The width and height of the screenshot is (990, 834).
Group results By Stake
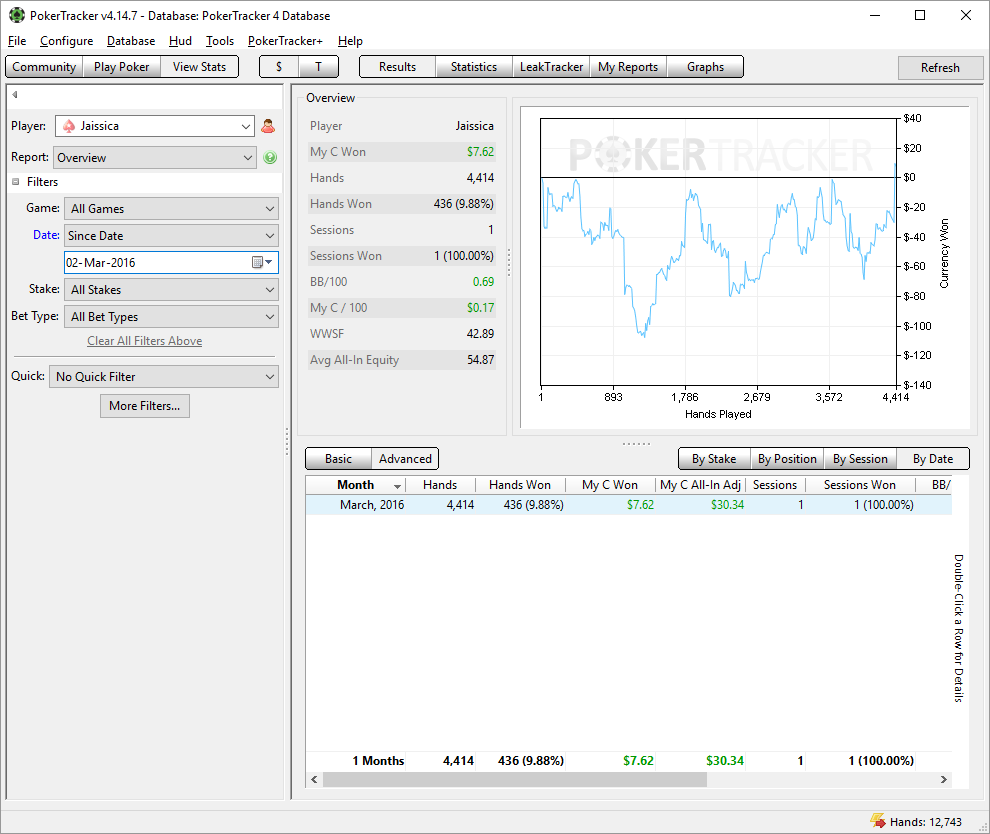[x=714, y=459]
